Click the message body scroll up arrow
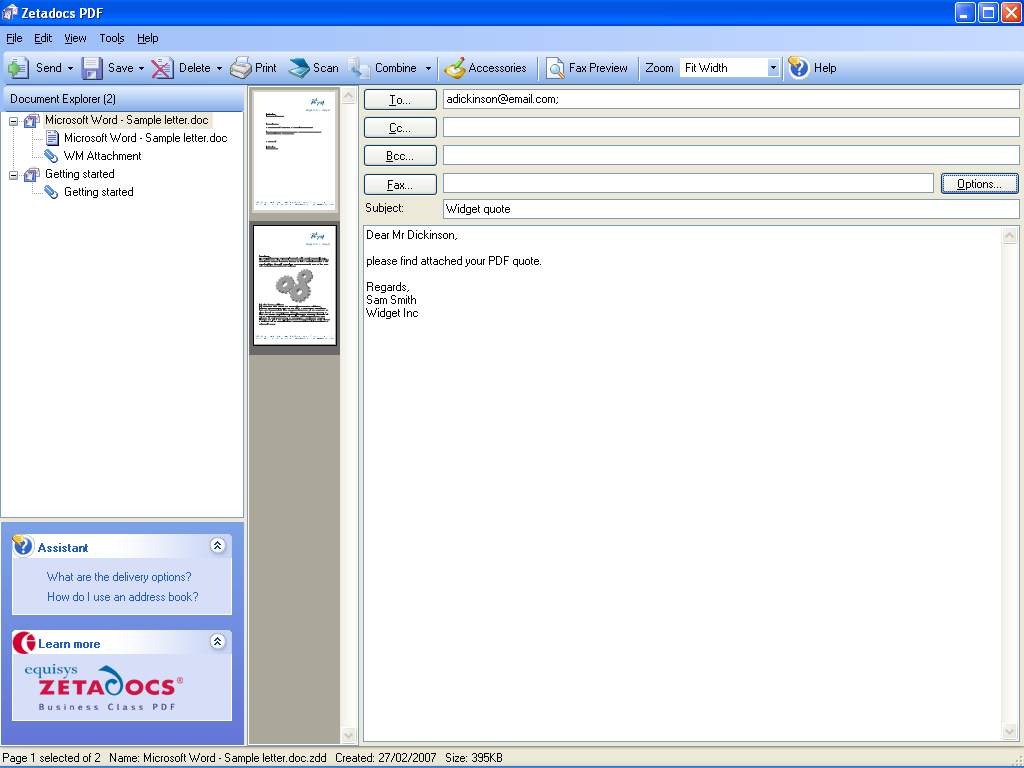The width and height of the screenshot is (1024, 768). coord(1010,235)
